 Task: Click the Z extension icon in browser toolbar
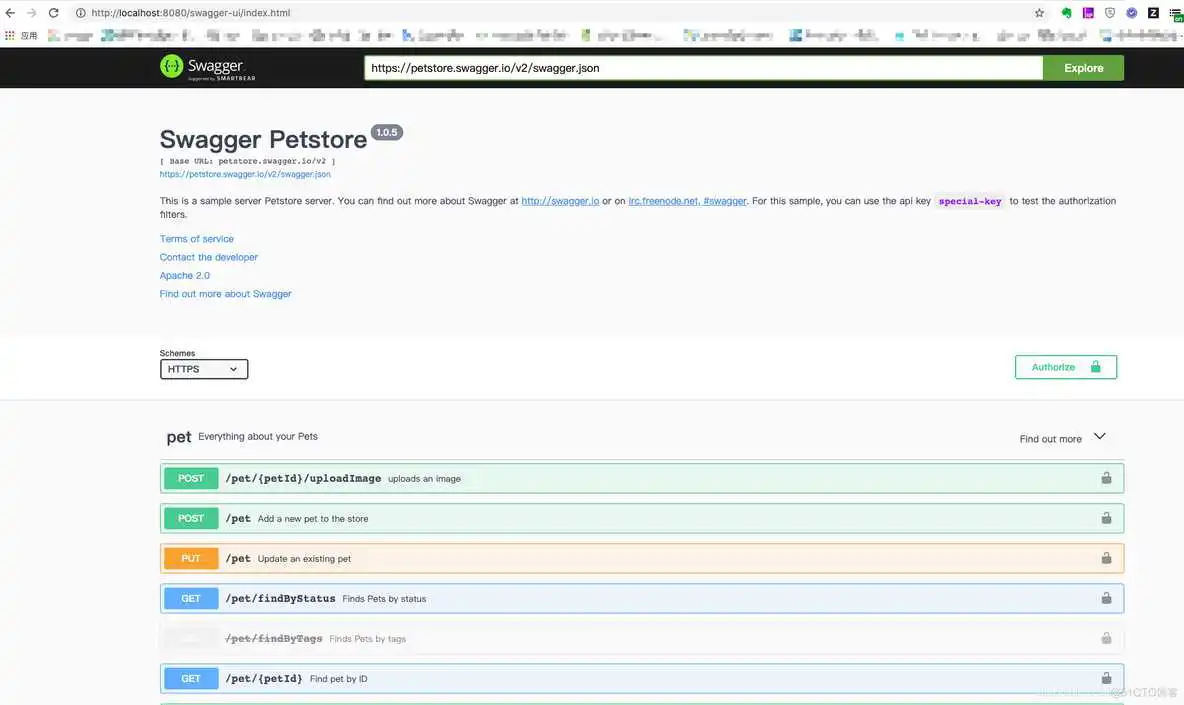point(1152,13)
